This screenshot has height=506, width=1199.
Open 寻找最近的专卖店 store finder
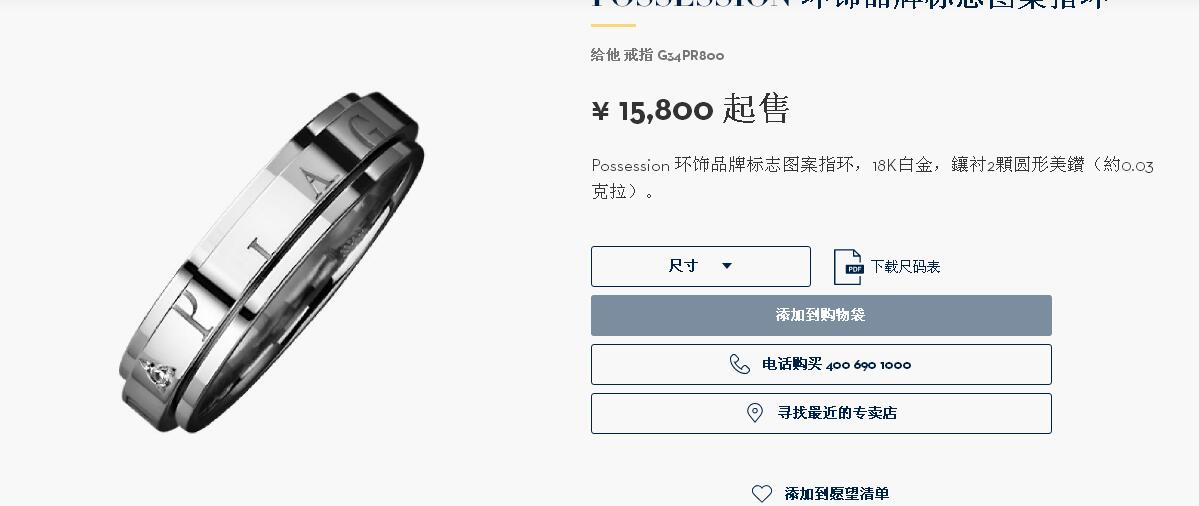[821, 414]
